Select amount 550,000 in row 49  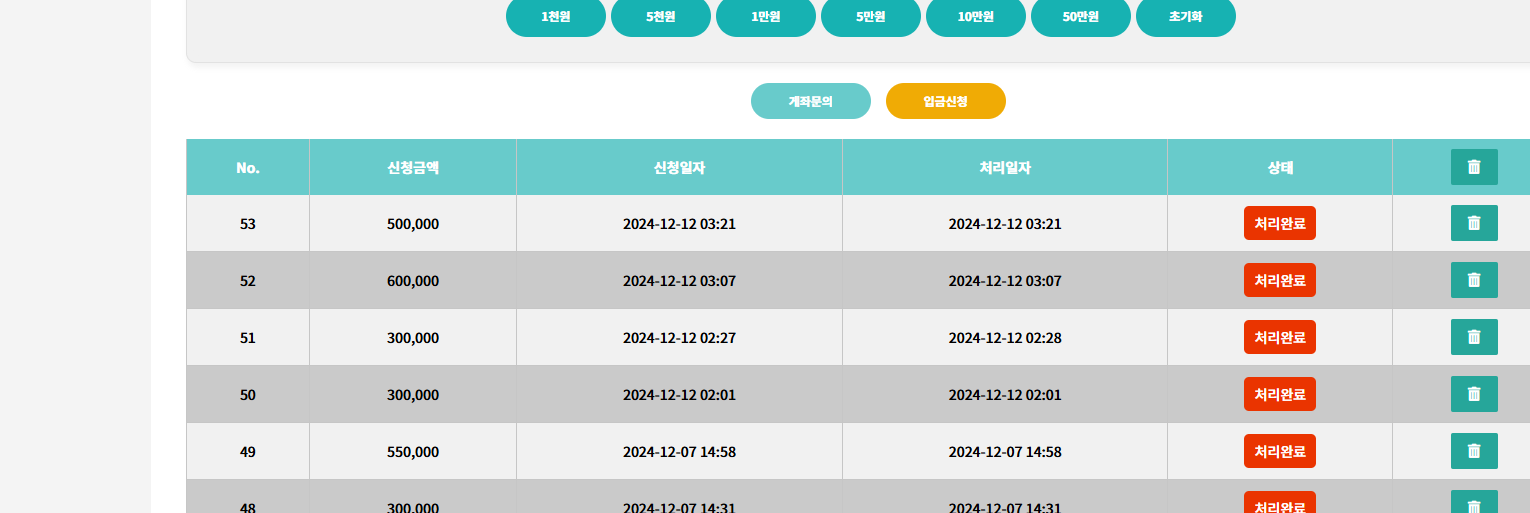413,452
